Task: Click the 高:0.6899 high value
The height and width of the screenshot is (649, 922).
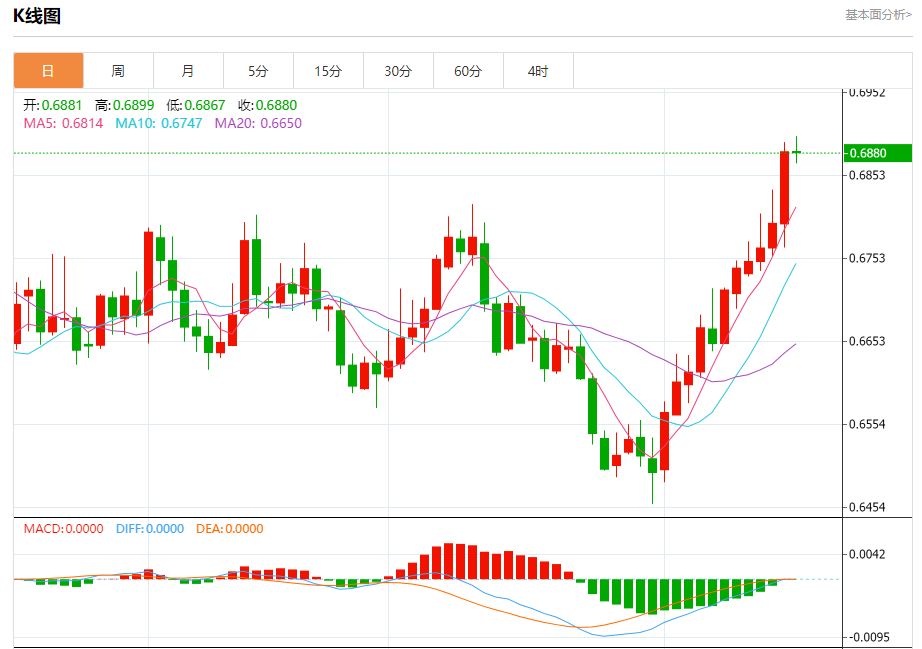Action: (125, 105)
